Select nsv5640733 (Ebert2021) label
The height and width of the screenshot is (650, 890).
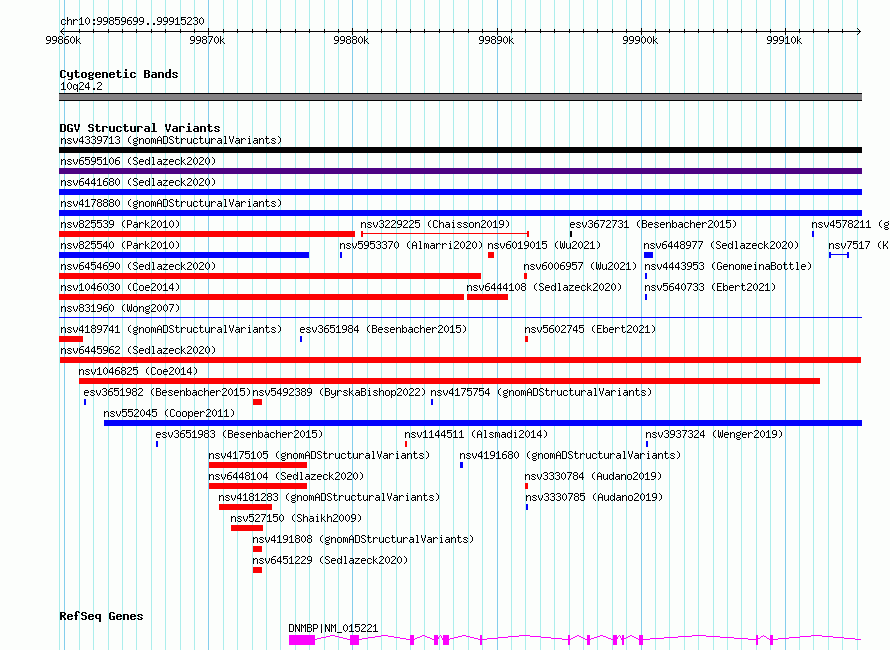click(x=710, y=287)
